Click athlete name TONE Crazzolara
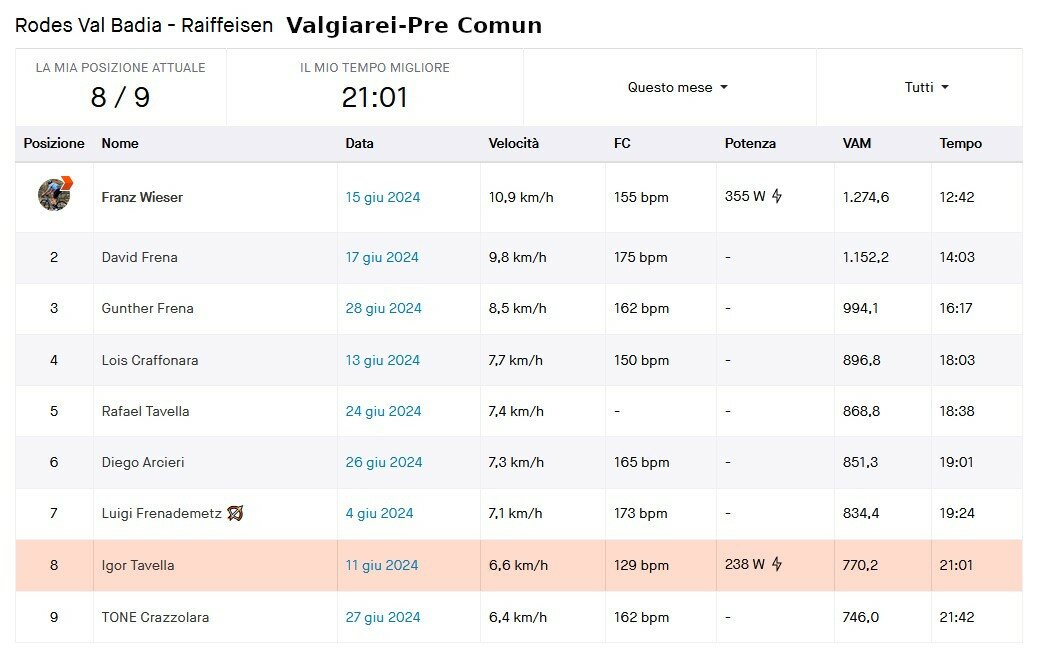This screenshot has width=1037, height=659. click(x=155, y=617)
